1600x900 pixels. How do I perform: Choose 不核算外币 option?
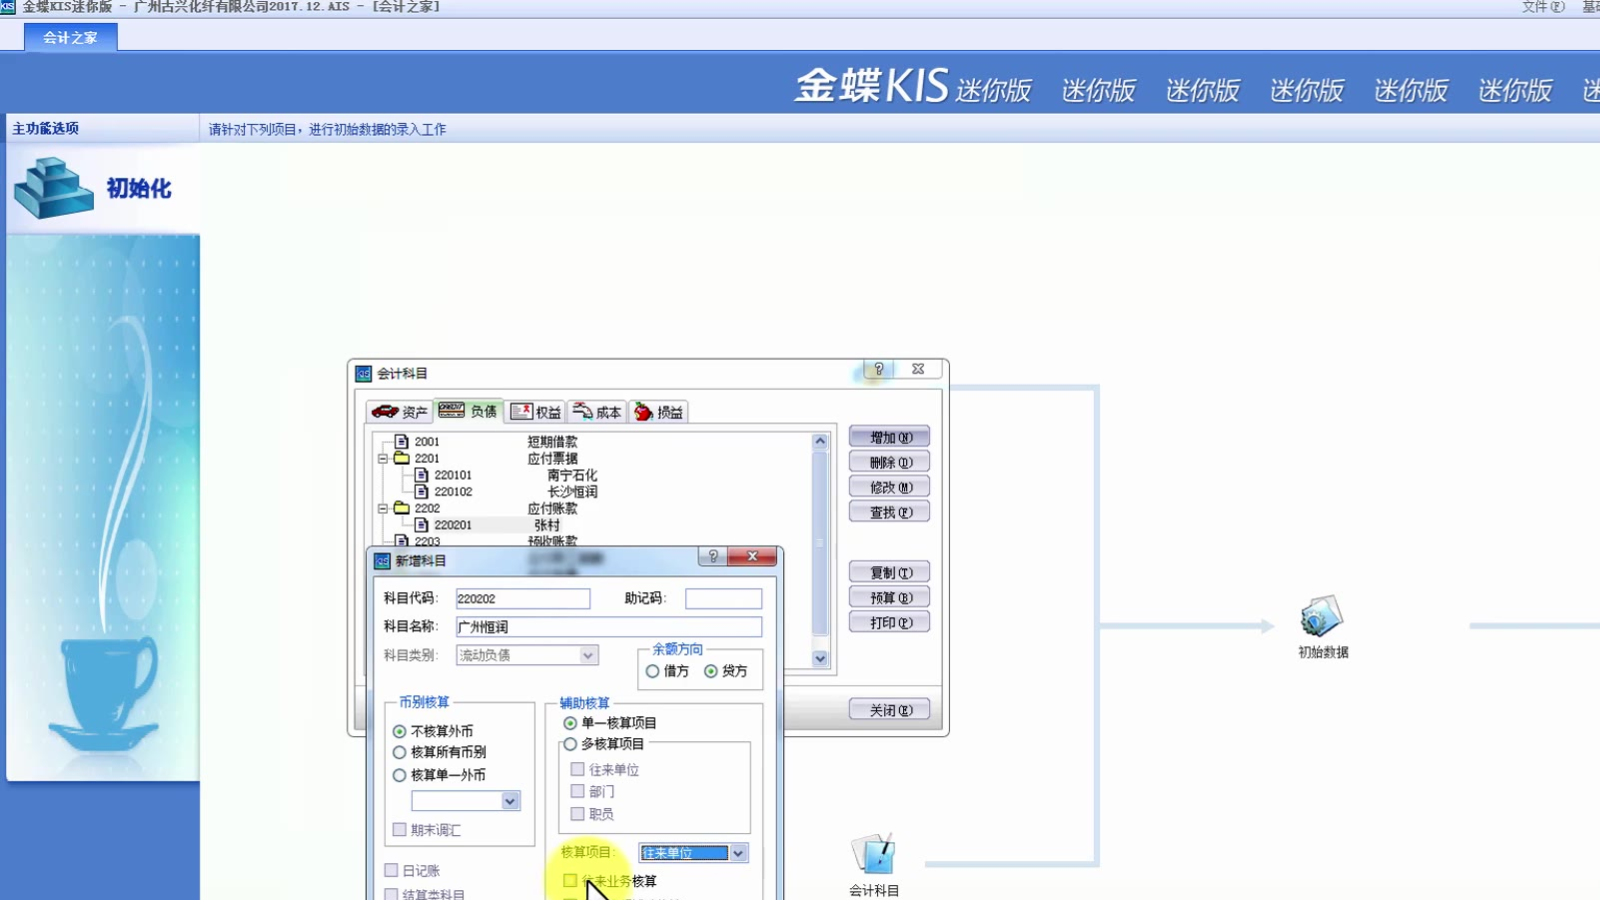tap(400, 731)
